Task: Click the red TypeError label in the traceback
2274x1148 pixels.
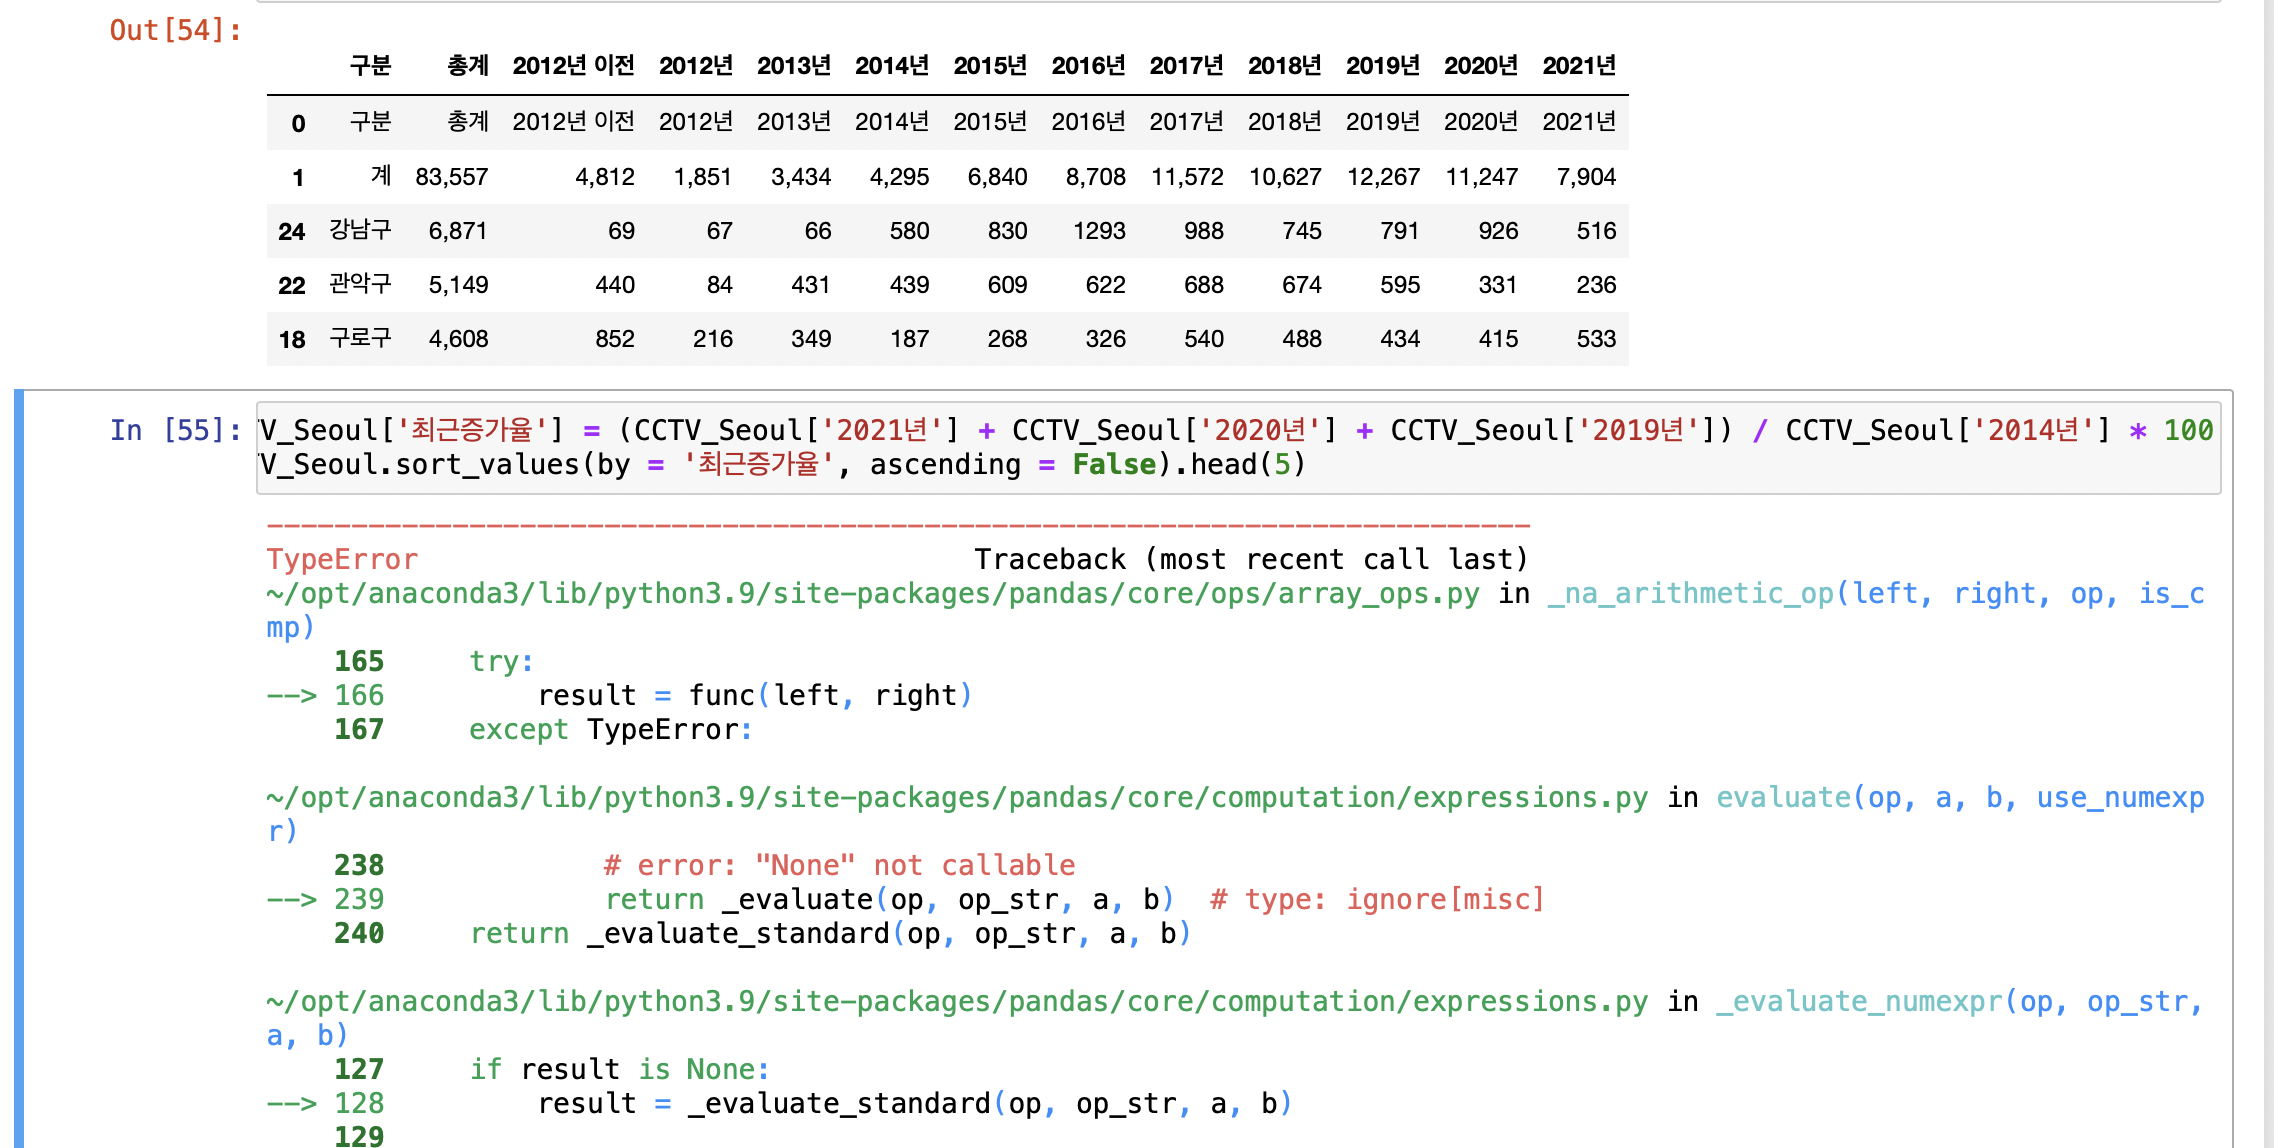Action: coord(342,560)
